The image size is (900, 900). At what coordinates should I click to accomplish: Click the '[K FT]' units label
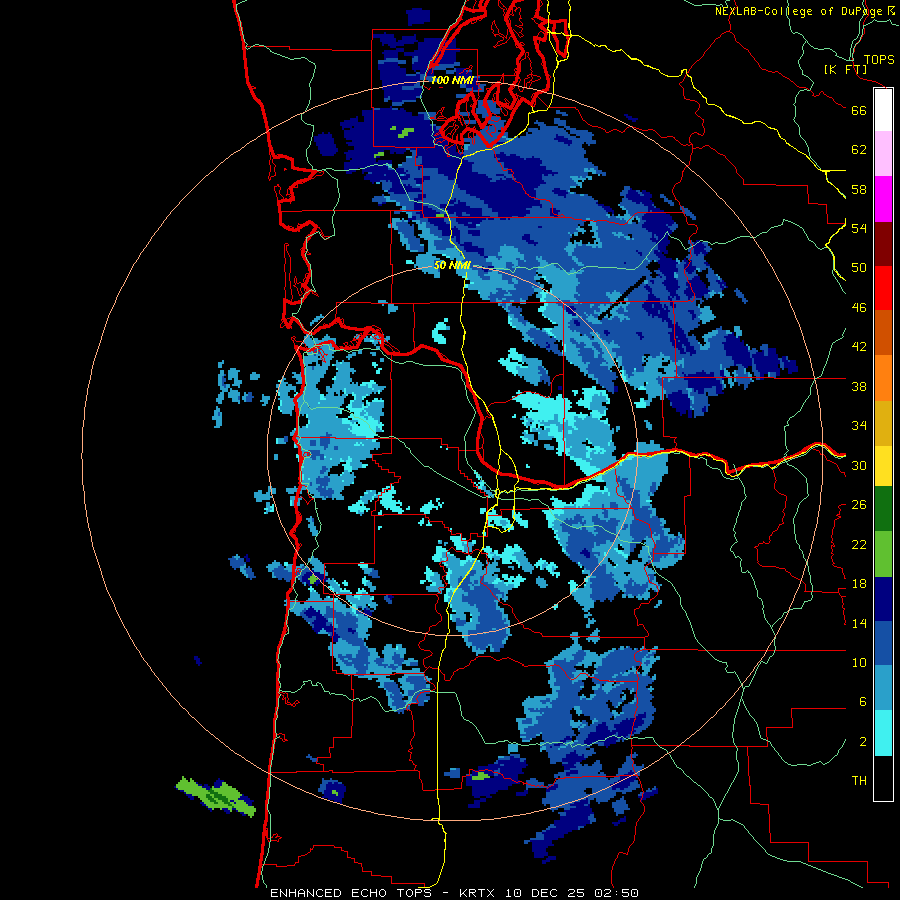click(x=845, y=69)
